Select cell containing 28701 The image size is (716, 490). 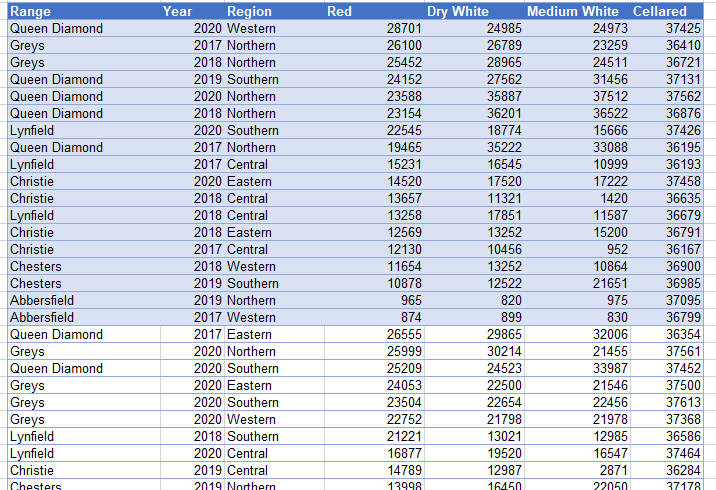404,29
